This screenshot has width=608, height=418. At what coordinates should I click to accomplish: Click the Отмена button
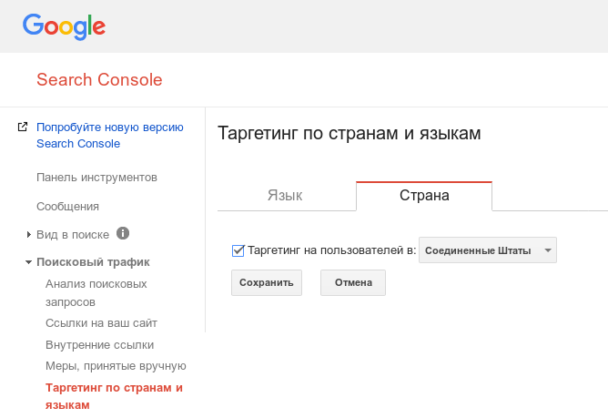(x=353, y=283)
